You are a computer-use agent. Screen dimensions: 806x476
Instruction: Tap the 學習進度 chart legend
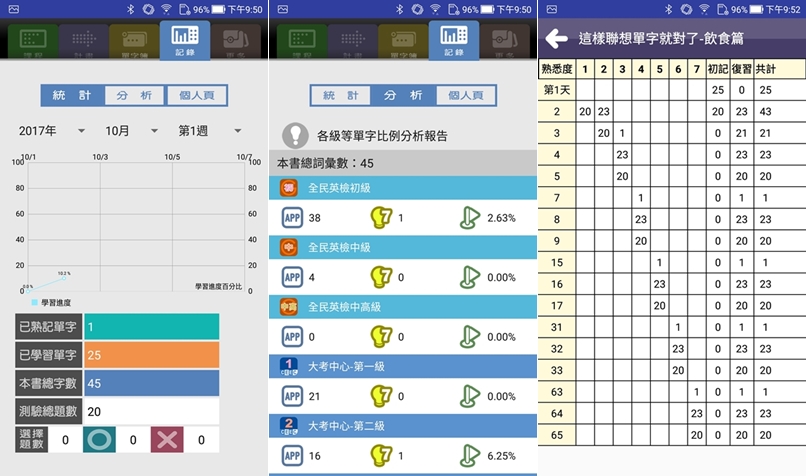(x=51, y=303)
